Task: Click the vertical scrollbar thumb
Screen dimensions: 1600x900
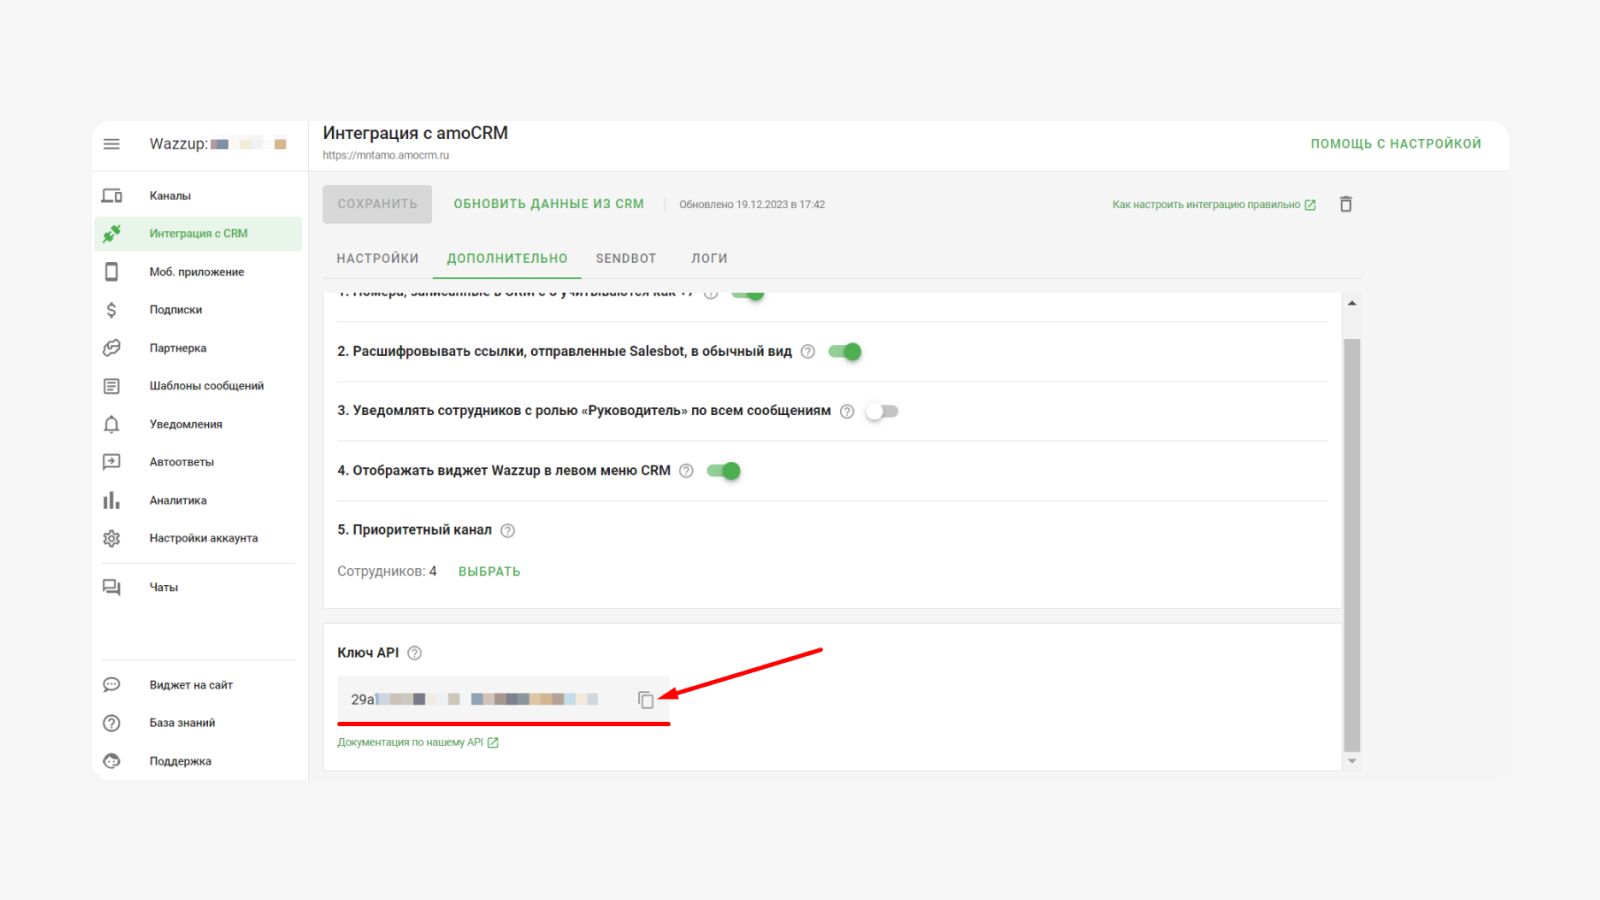Action: 1352,545
